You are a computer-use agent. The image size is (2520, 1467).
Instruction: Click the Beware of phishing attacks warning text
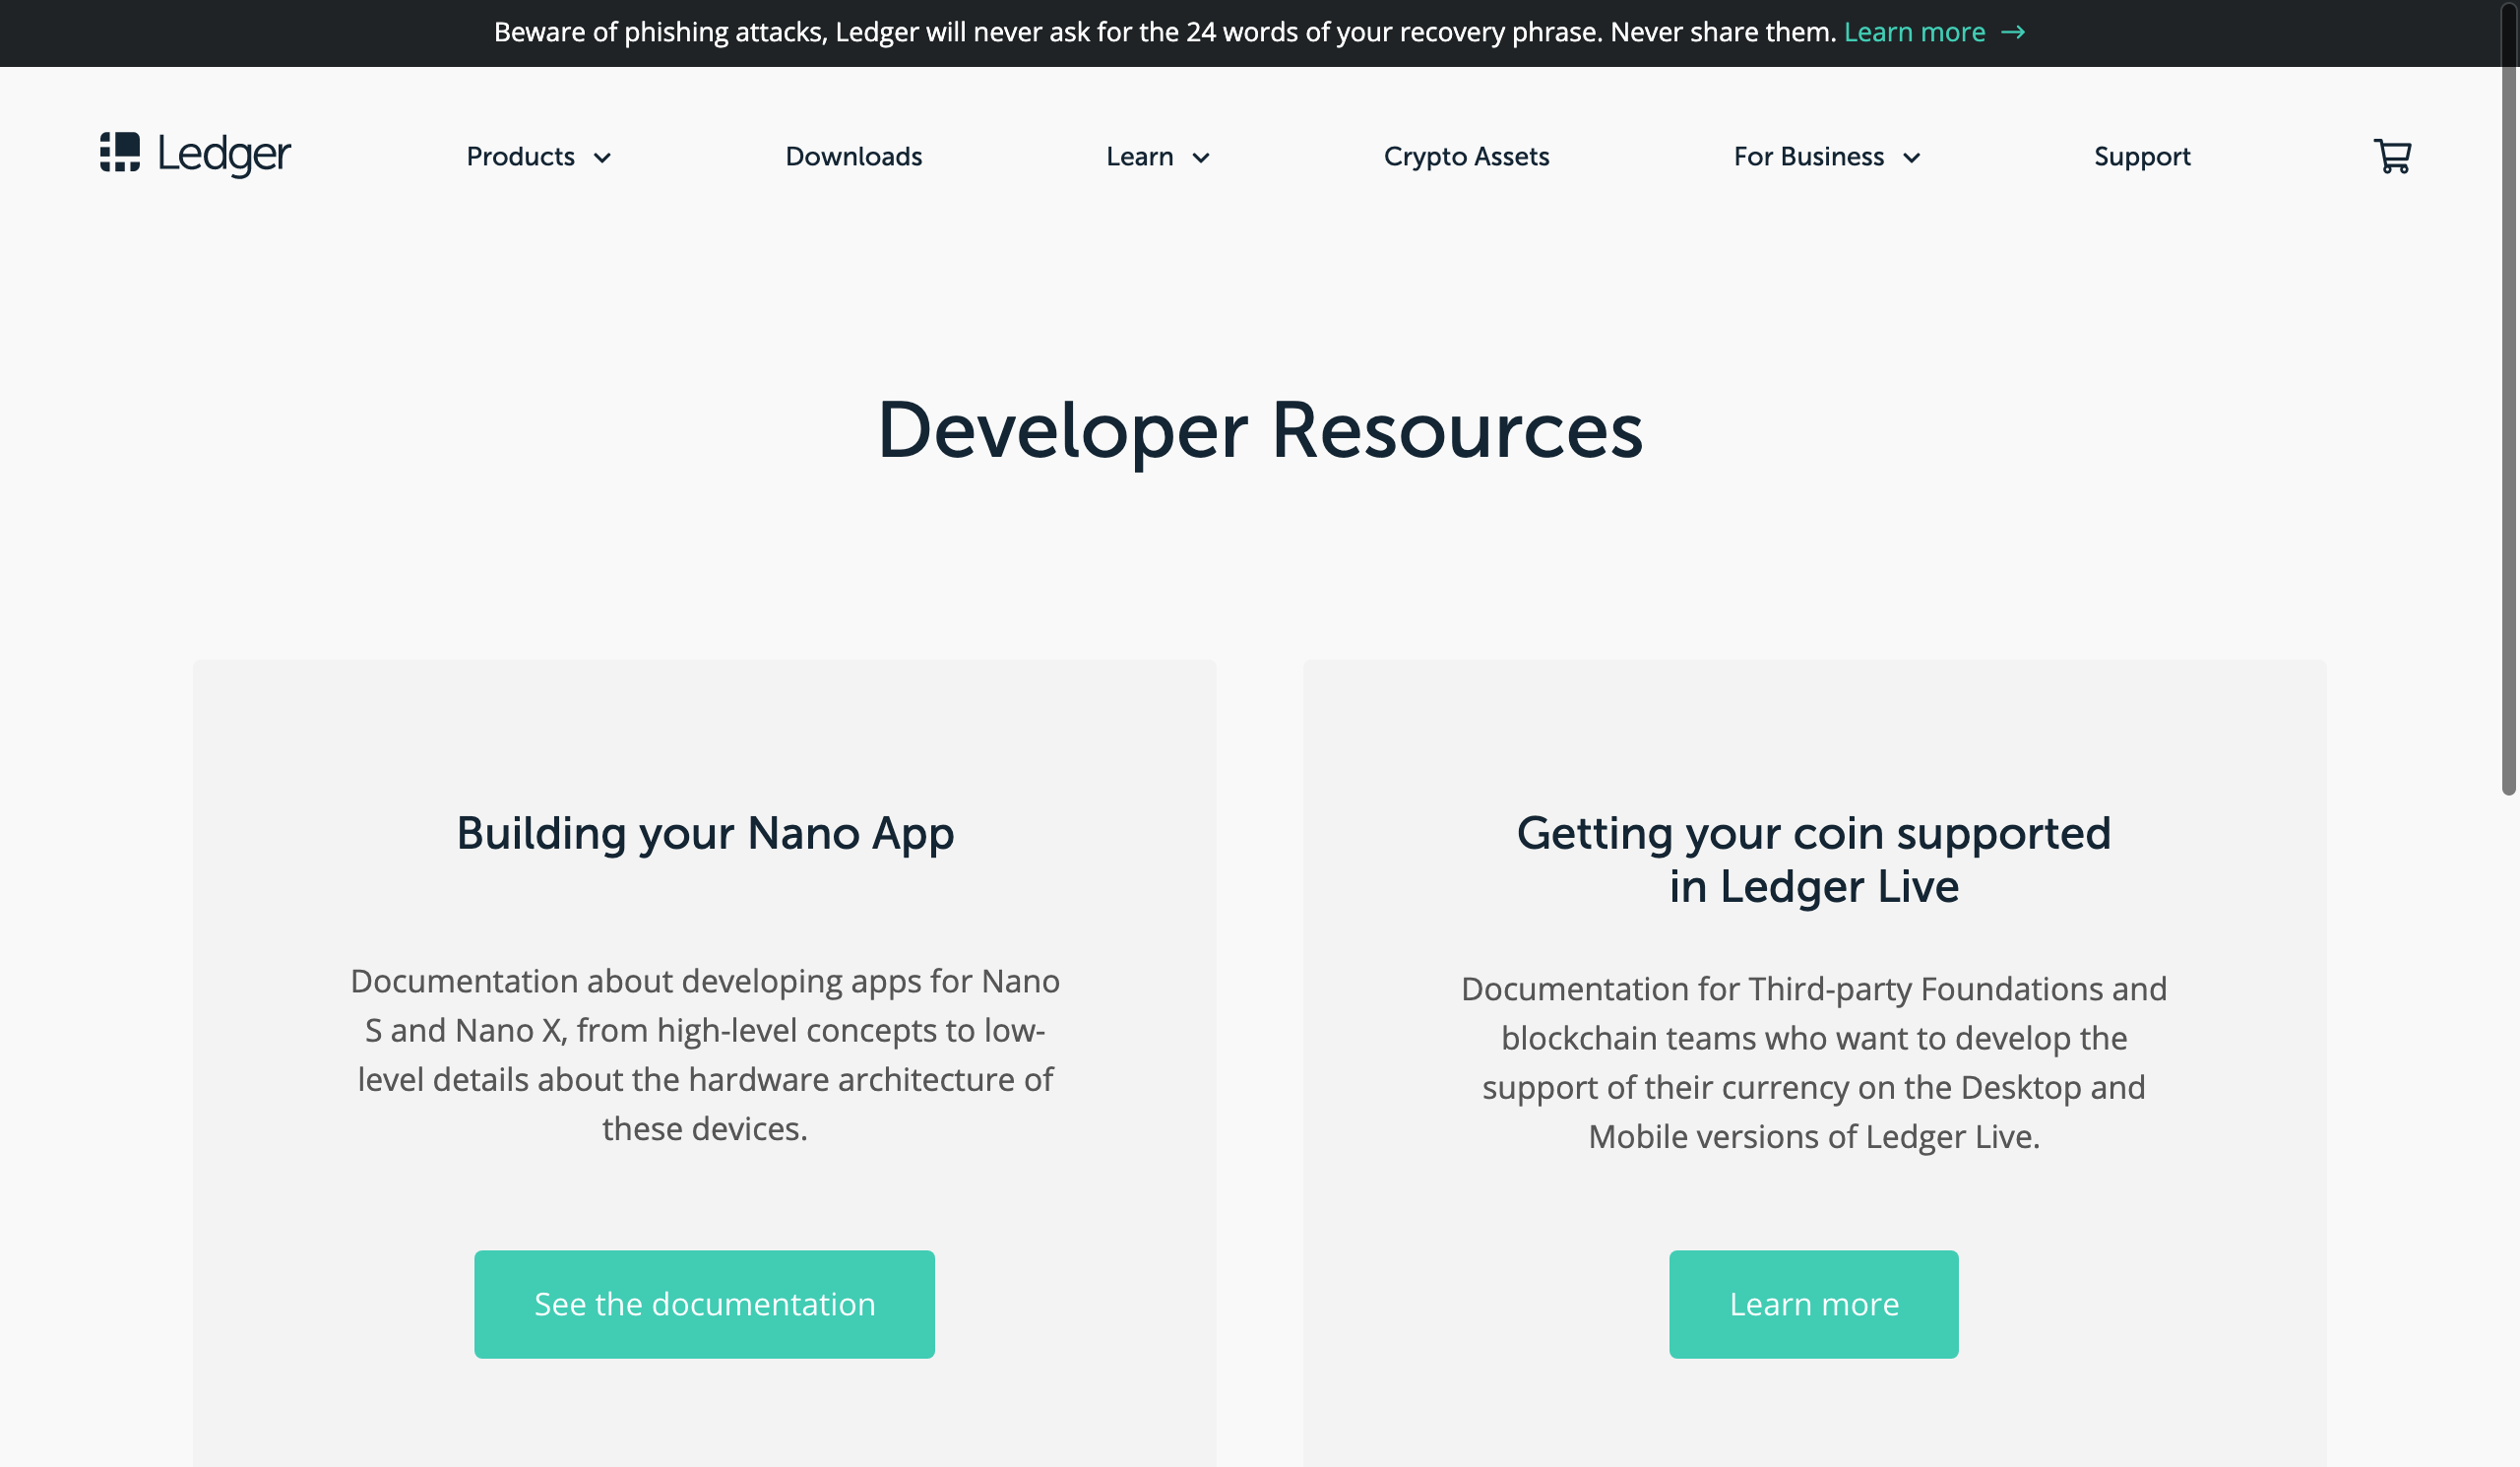pyautogui.click(x=1165, y=32)
